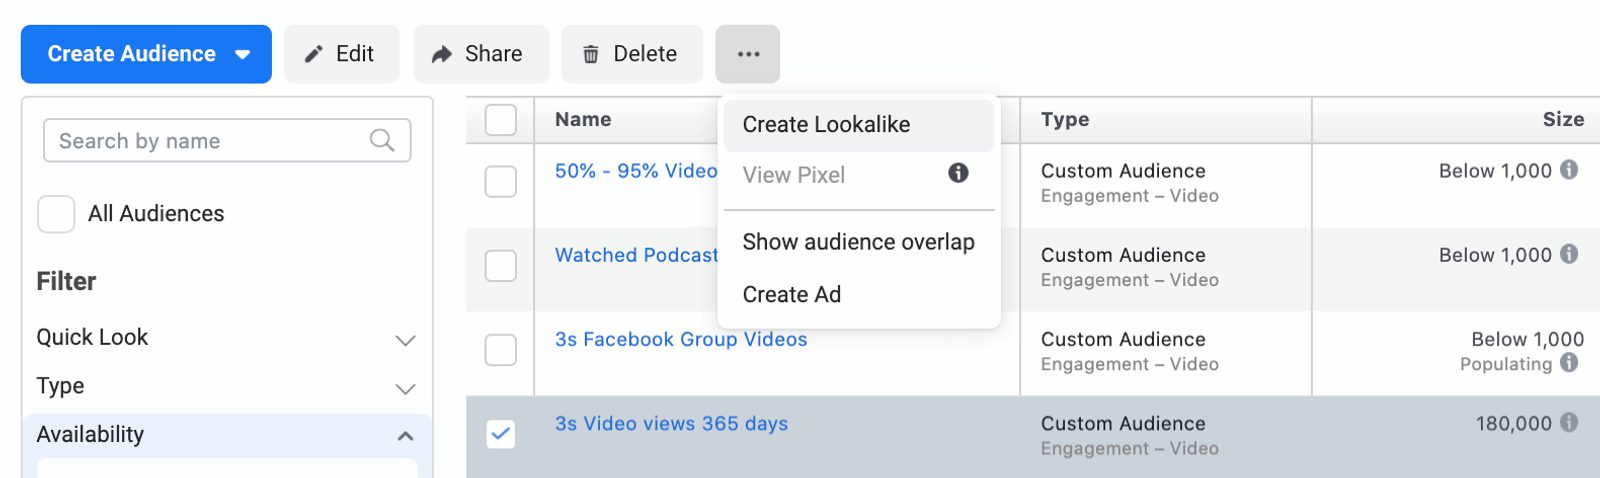The width and height of the screenshot is (1600, 478).
Task: Click the three-dots more options button
Action: pos(748,54)
